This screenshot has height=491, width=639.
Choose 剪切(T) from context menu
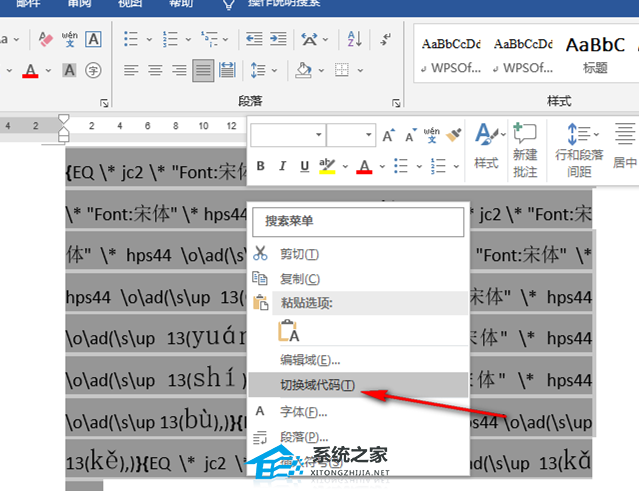[x=358, y=254]
